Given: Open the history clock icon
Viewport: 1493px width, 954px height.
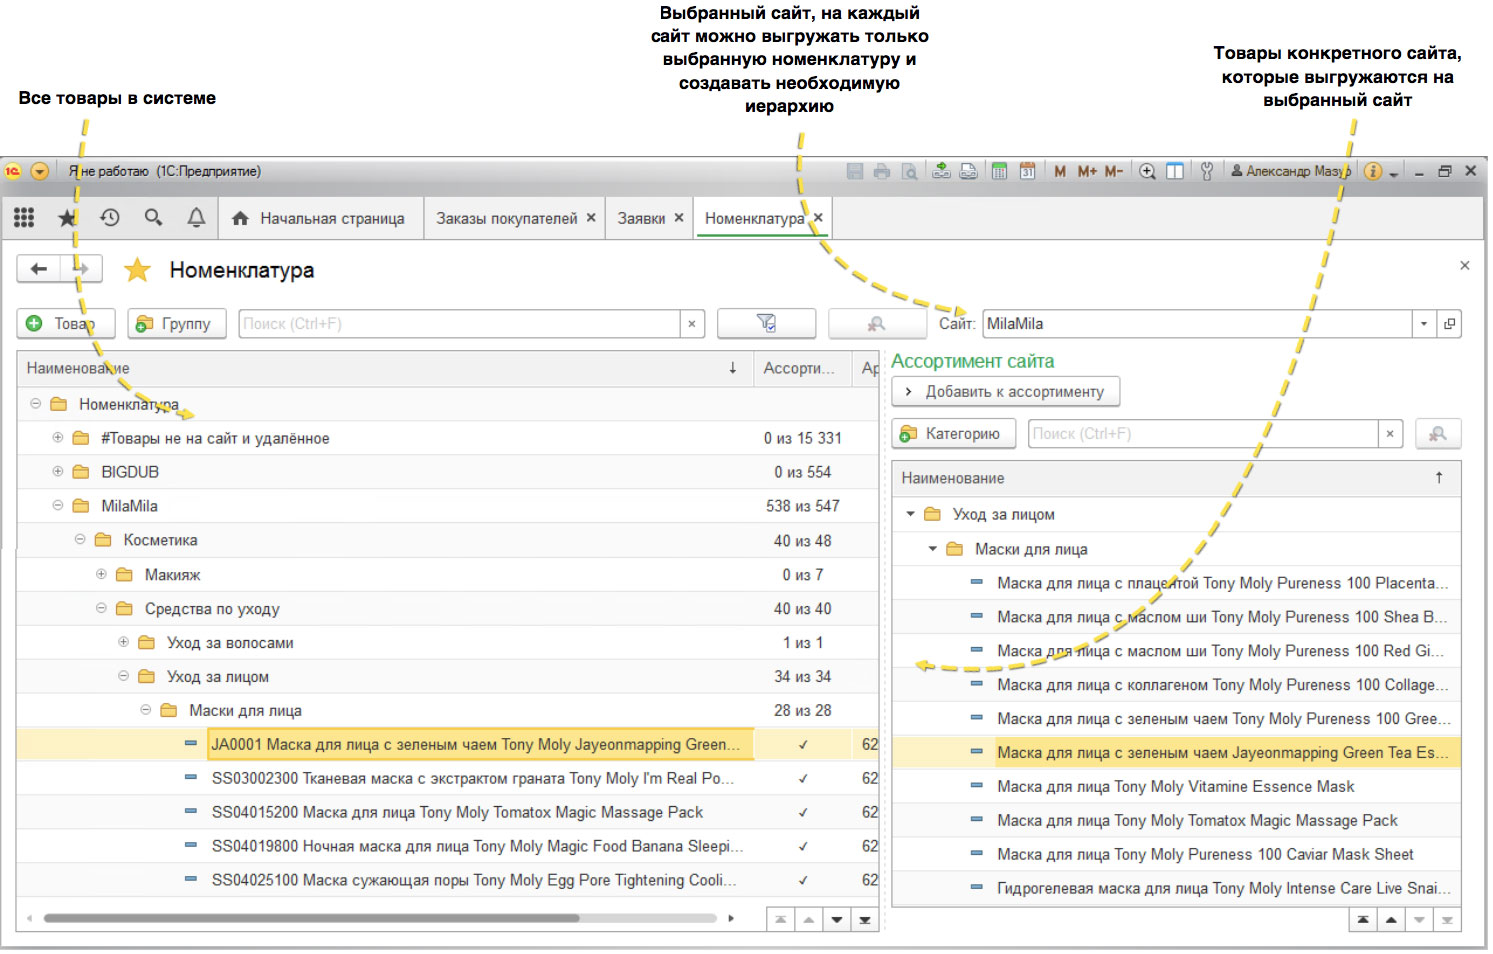Looking at the screenshot, I should [110, 217].
